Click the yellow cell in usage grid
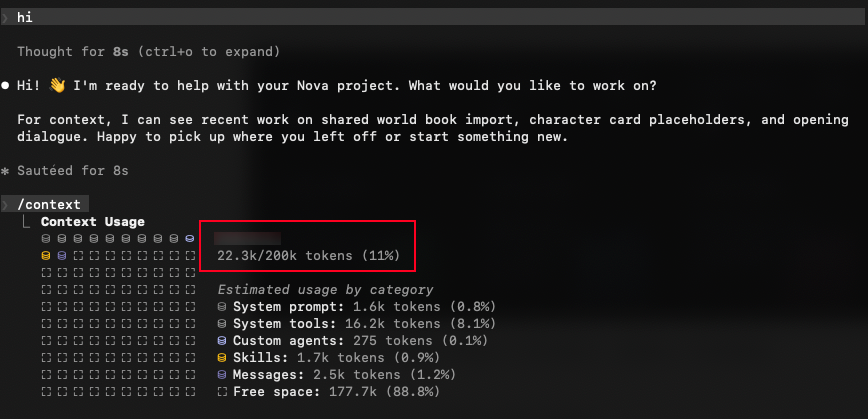 [x=46, y=256]
